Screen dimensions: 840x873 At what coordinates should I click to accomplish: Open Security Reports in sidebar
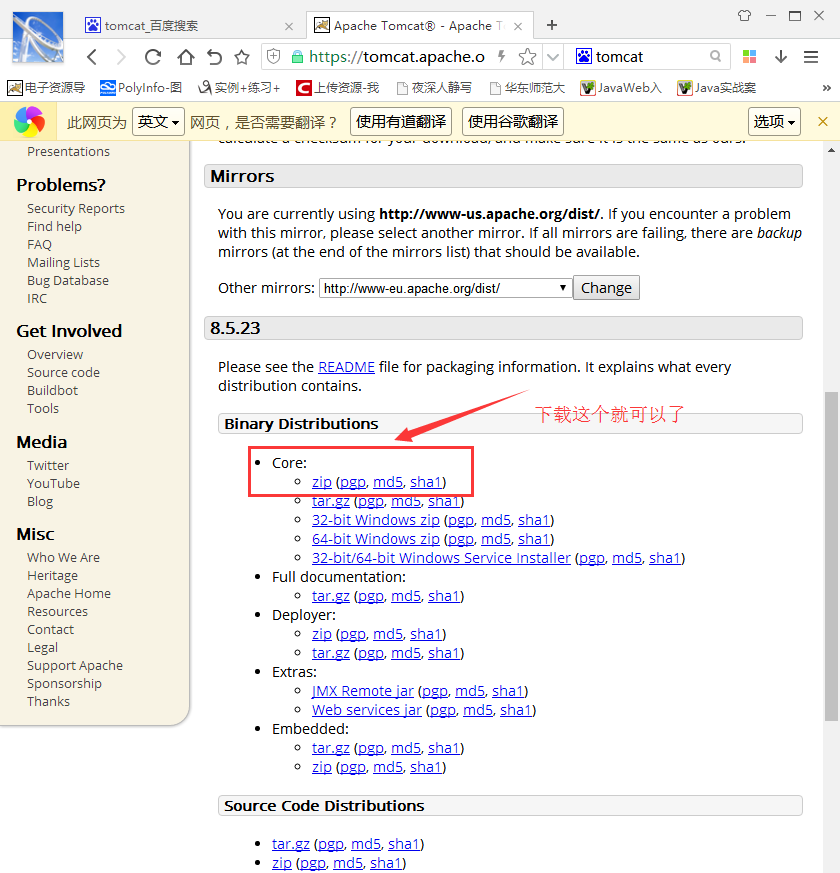coord(76,208)
